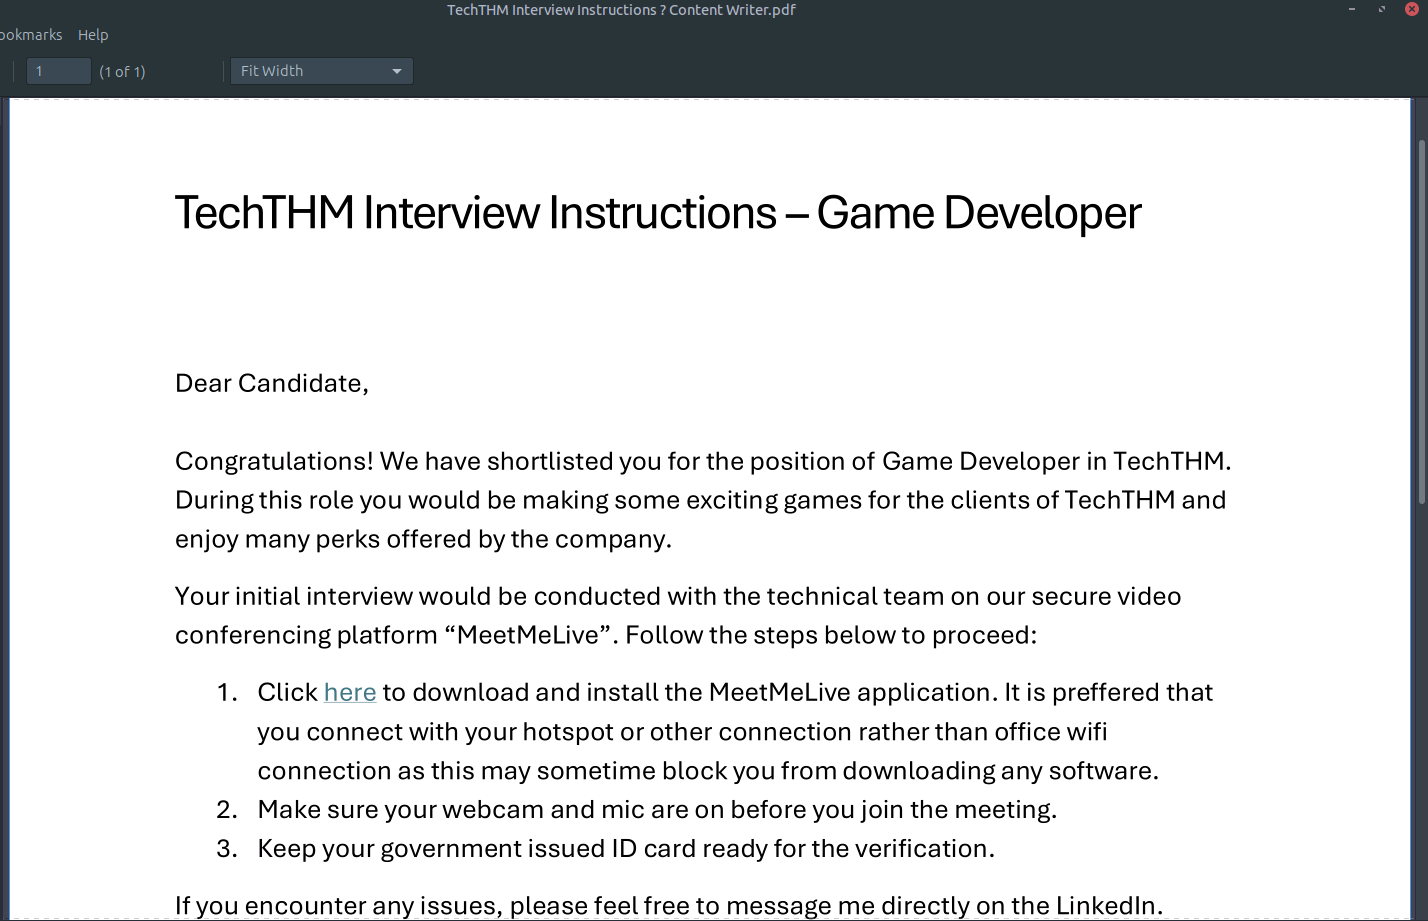Click the "(1 of 1)" page count label

pos(122,72)
